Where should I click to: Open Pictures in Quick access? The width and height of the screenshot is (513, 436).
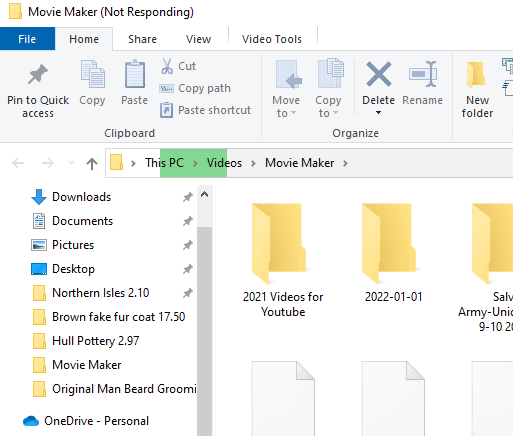click(x=73, y=245)
